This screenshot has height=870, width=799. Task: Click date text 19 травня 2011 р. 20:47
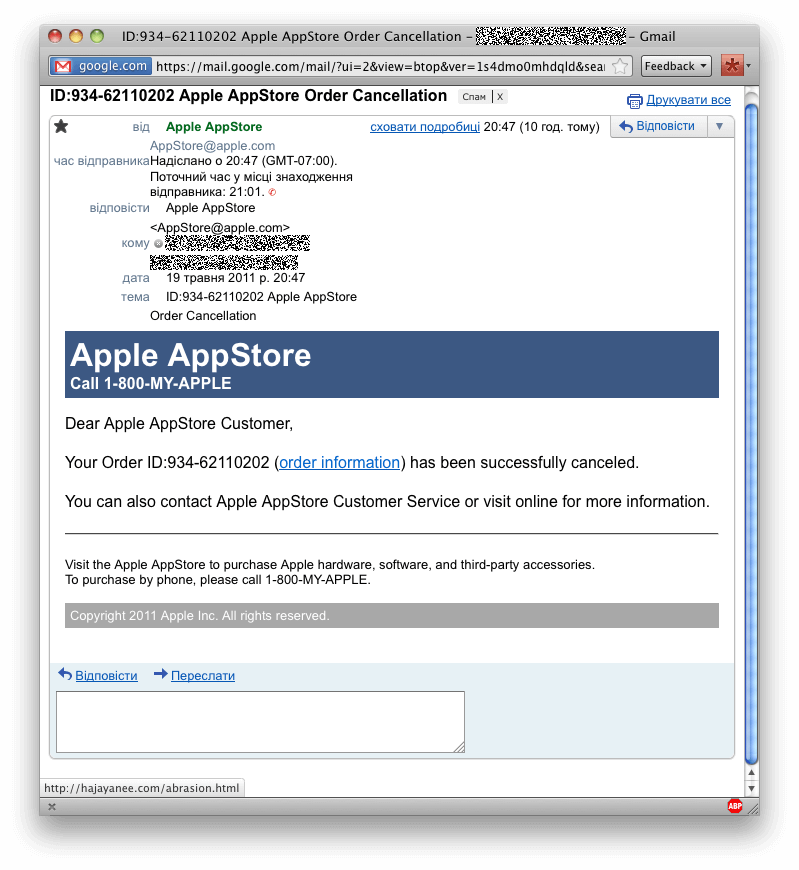coord(235,277)
